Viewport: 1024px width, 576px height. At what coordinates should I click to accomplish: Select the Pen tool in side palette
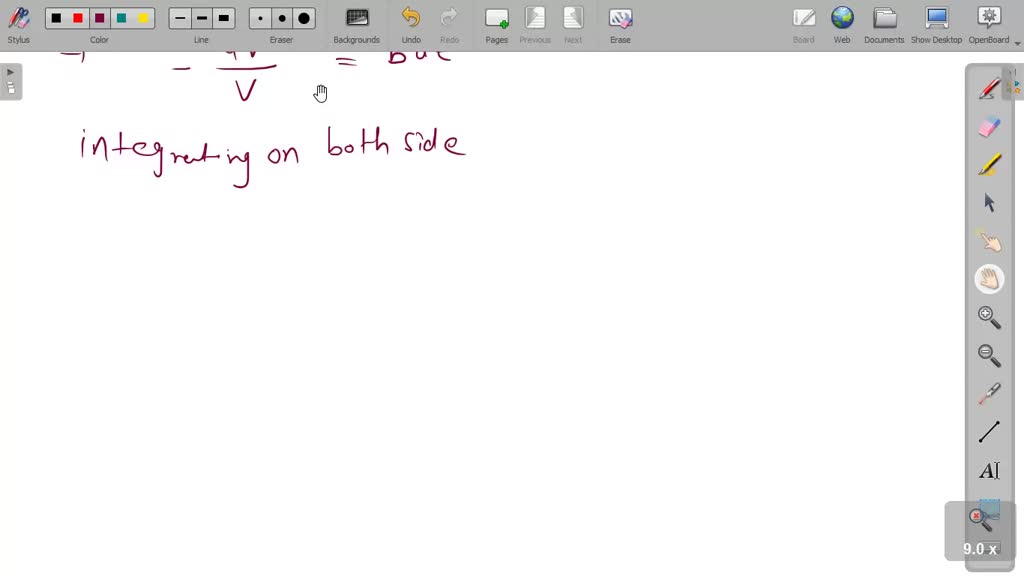[989, 89]
